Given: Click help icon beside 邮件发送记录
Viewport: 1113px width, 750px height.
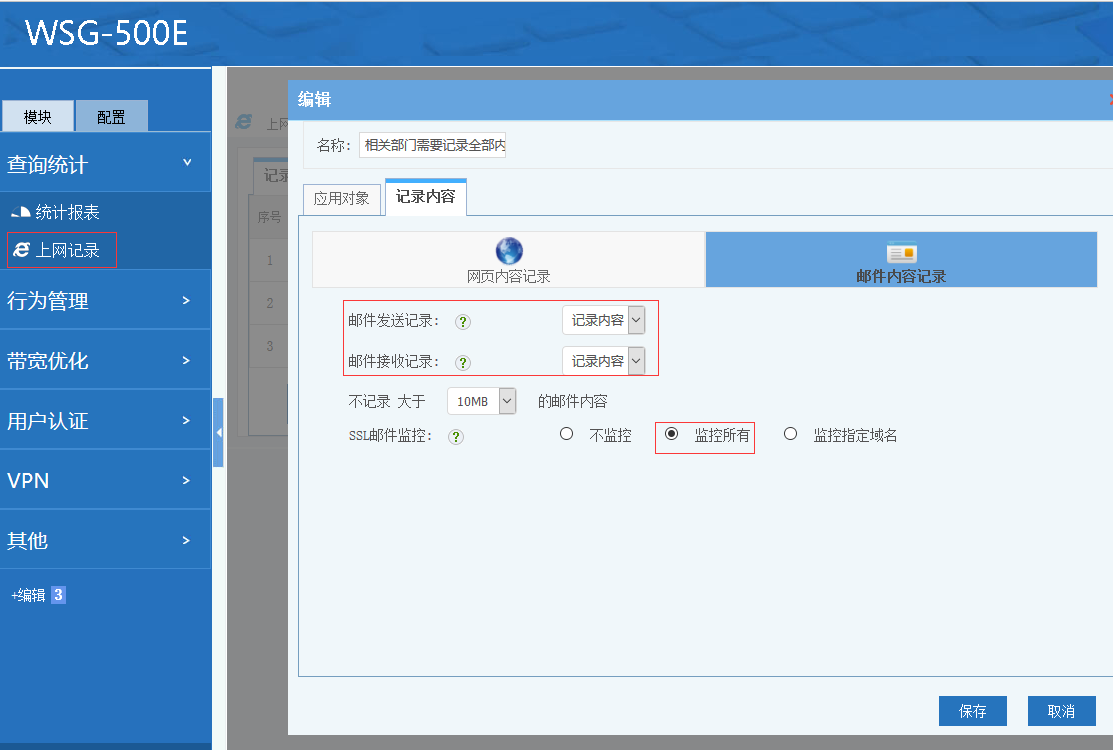Looking at the screenshot, I should [463, 322].
